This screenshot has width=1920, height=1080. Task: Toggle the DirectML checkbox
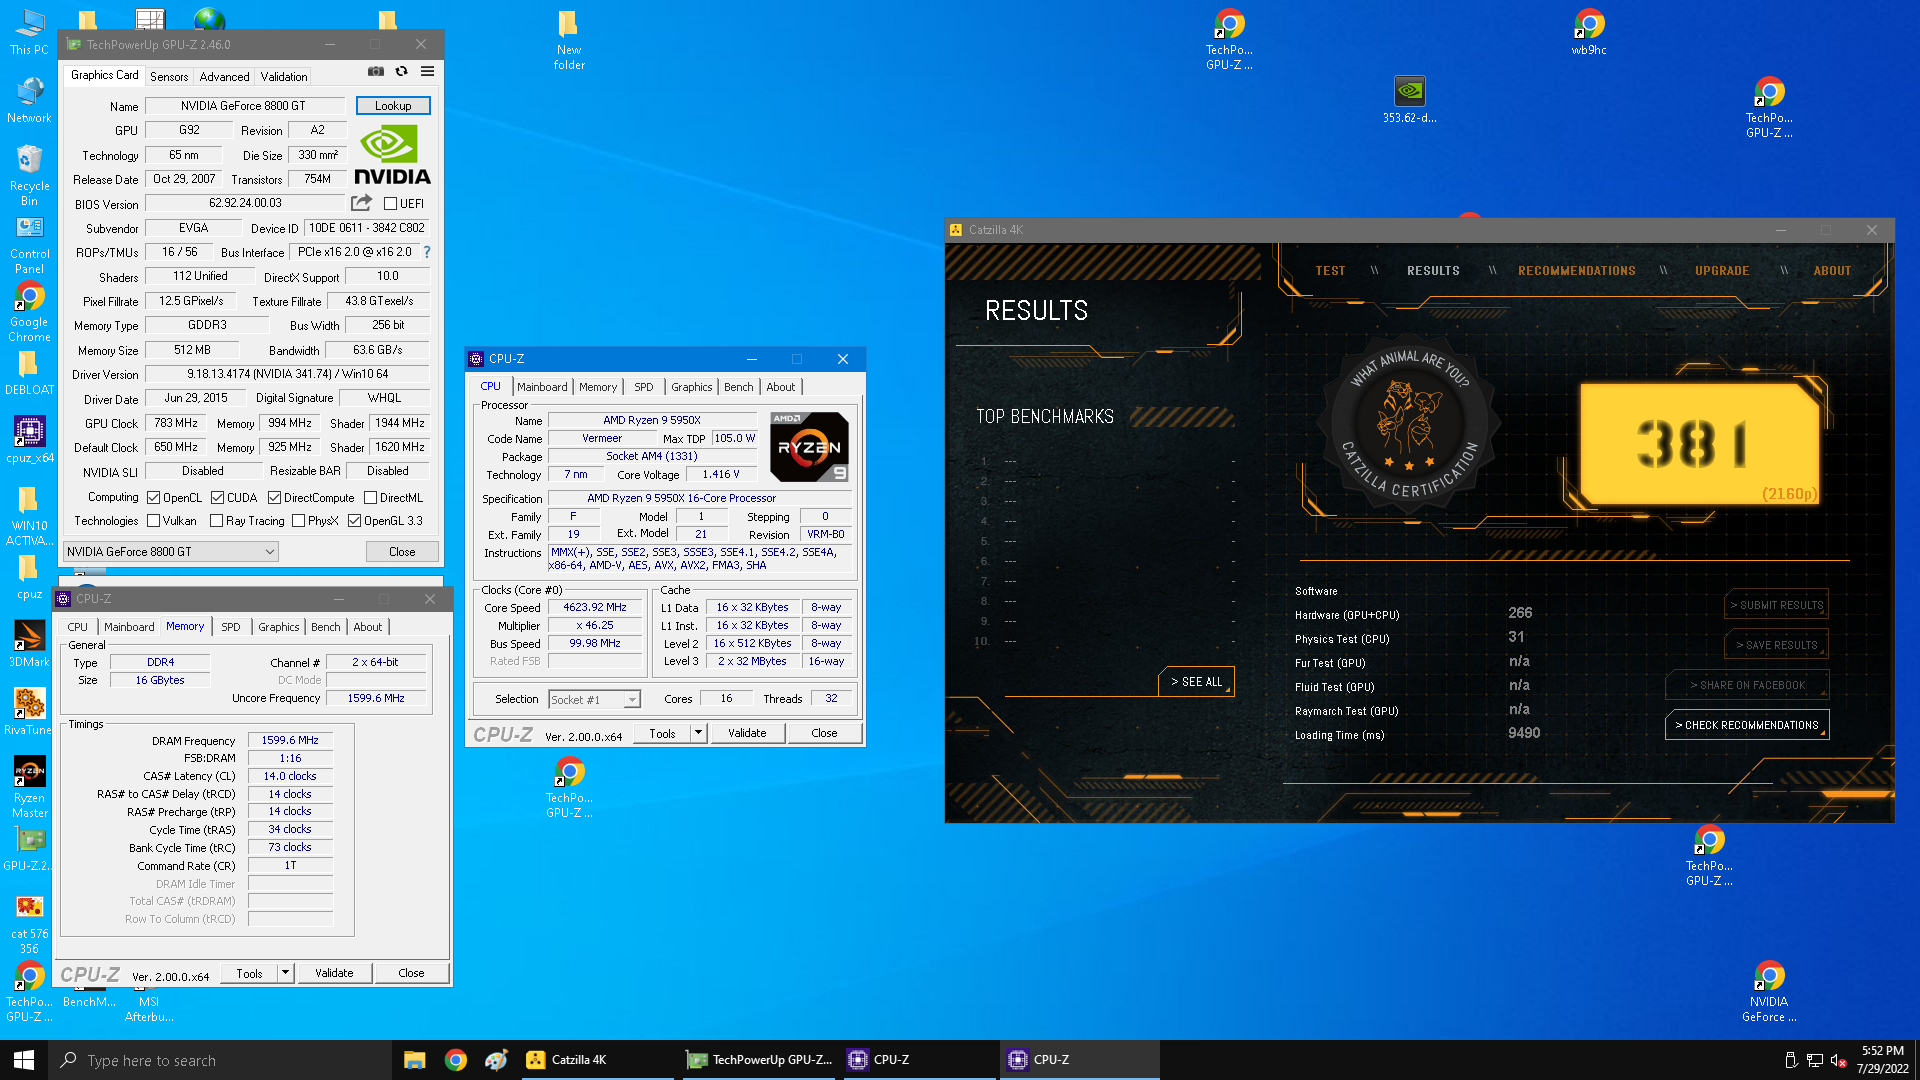coord(370,497)
